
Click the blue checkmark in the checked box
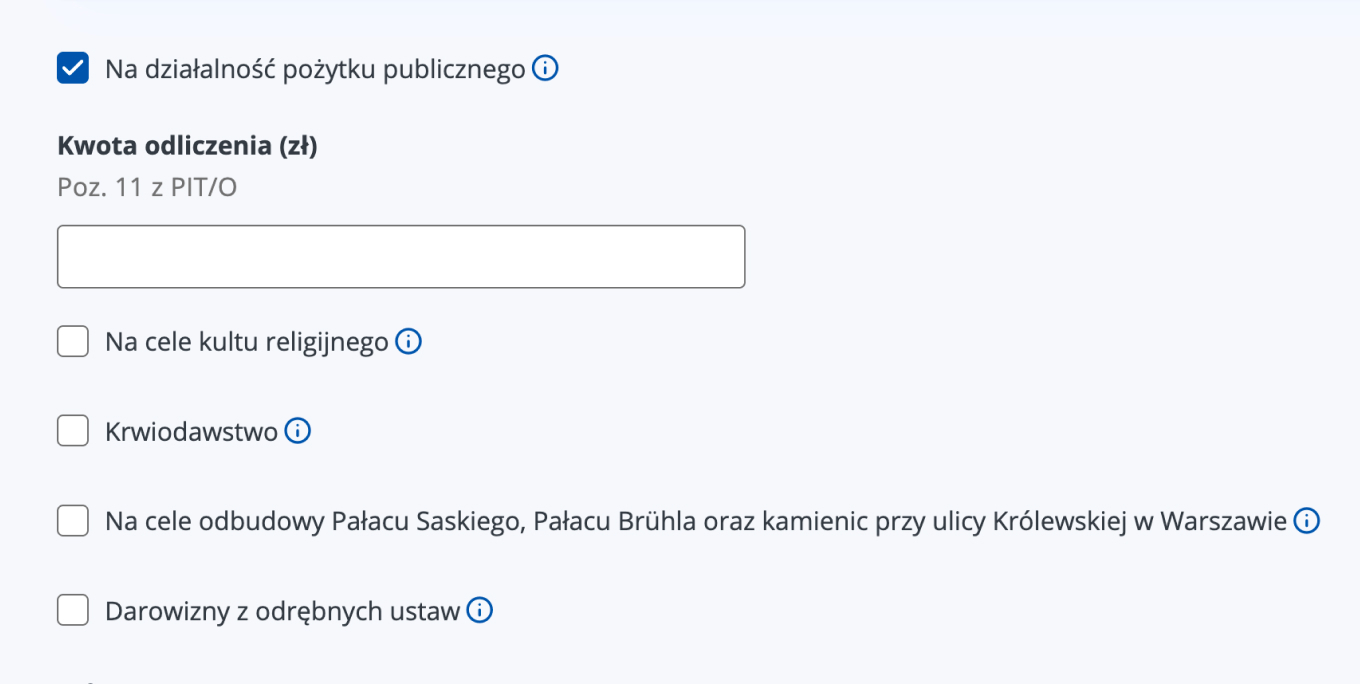tap(73, 69)
